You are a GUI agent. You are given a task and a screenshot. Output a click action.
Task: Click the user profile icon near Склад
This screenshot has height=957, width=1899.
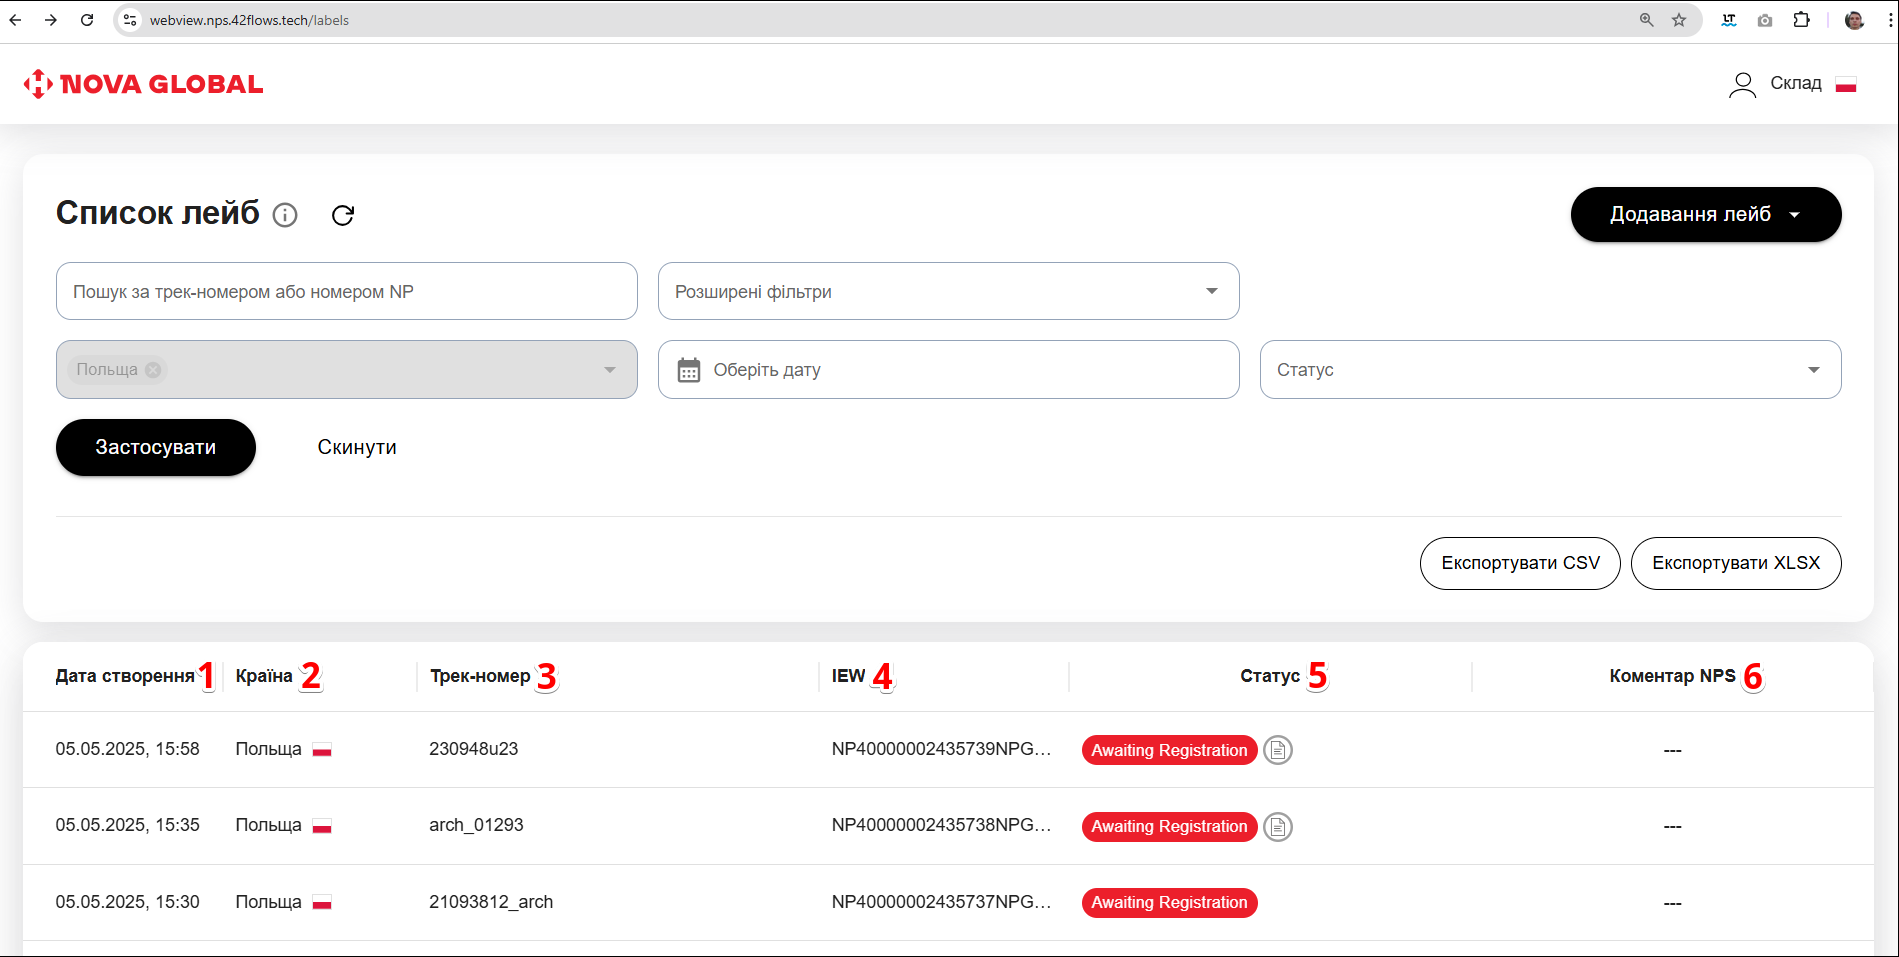pos(1742,84)
